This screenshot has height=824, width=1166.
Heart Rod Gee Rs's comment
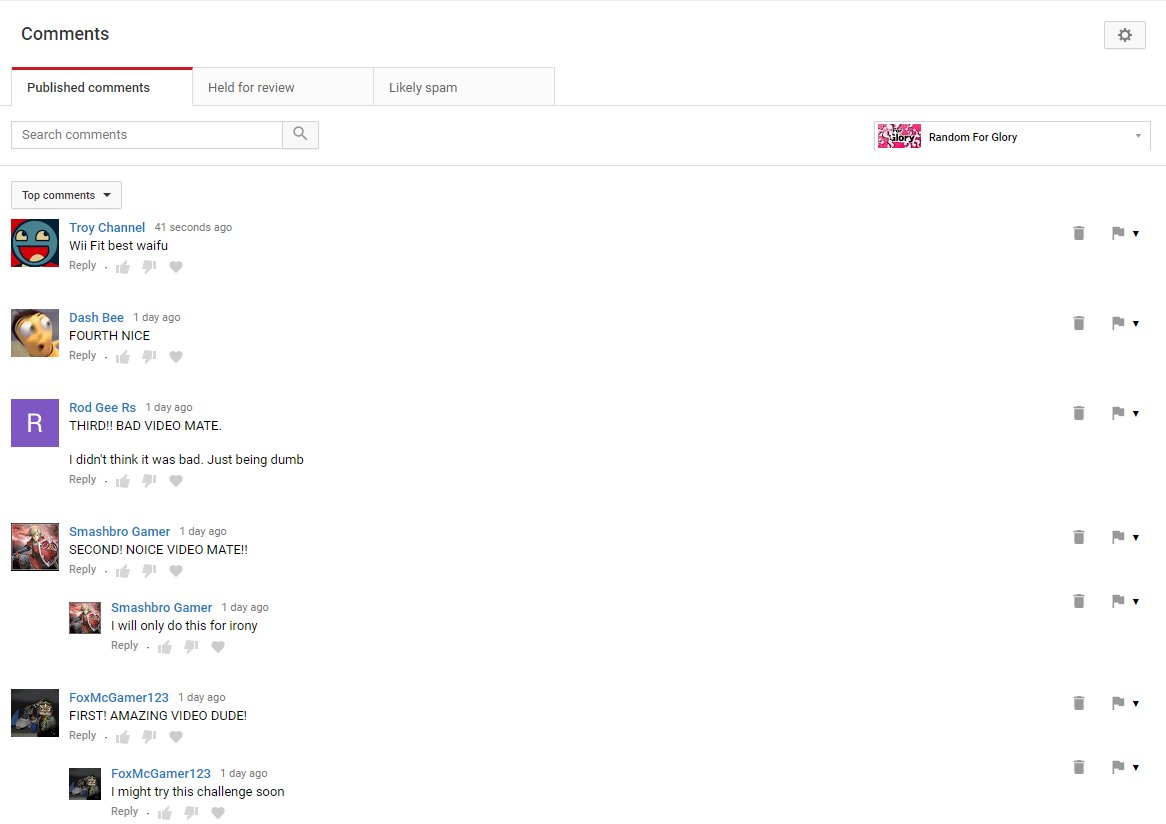pyautogui.click(x=175, y=481)
